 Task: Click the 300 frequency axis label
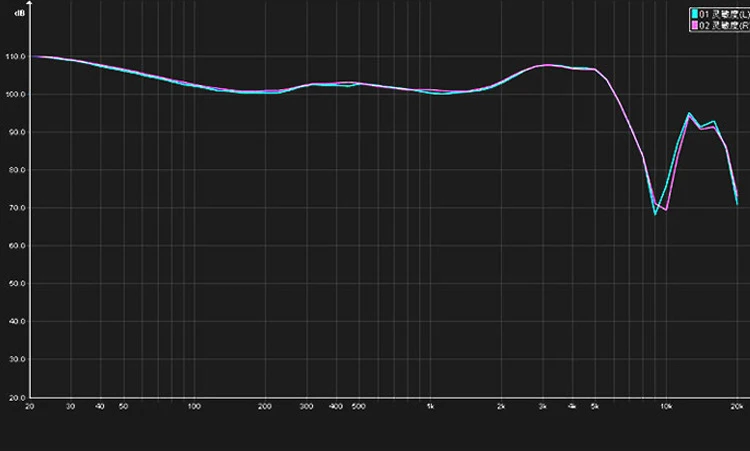point(307,407)
